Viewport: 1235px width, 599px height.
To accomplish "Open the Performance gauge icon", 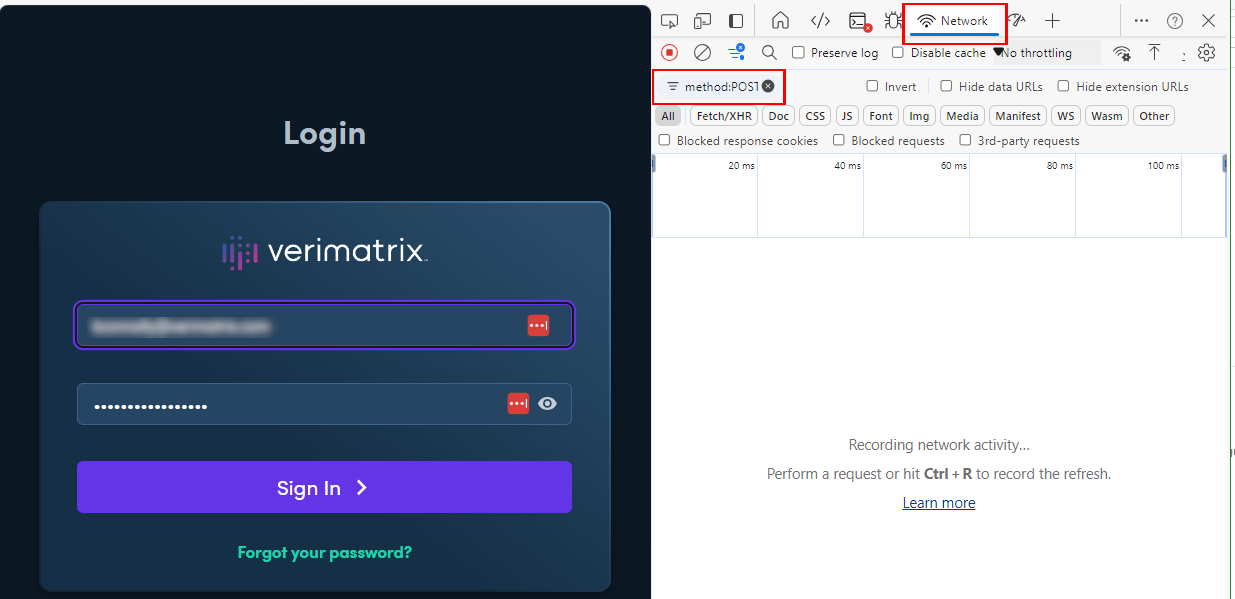I will (1017, 21).
